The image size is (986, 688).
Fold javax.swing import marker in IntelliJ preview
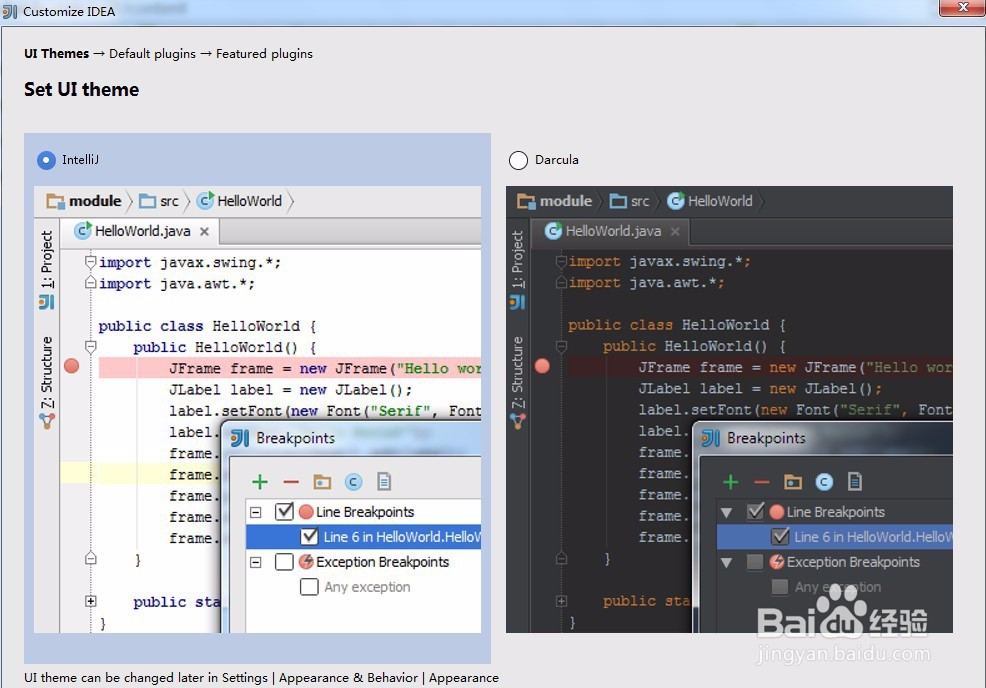tap(91, 262)
